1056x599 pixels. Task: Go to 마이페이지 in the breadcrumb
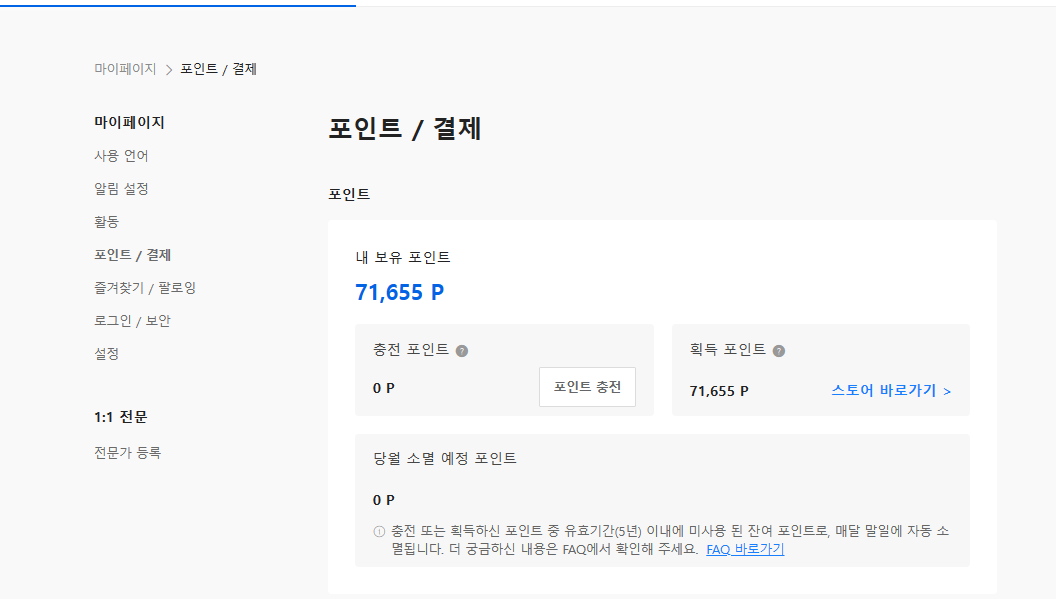tap(125, 69)
